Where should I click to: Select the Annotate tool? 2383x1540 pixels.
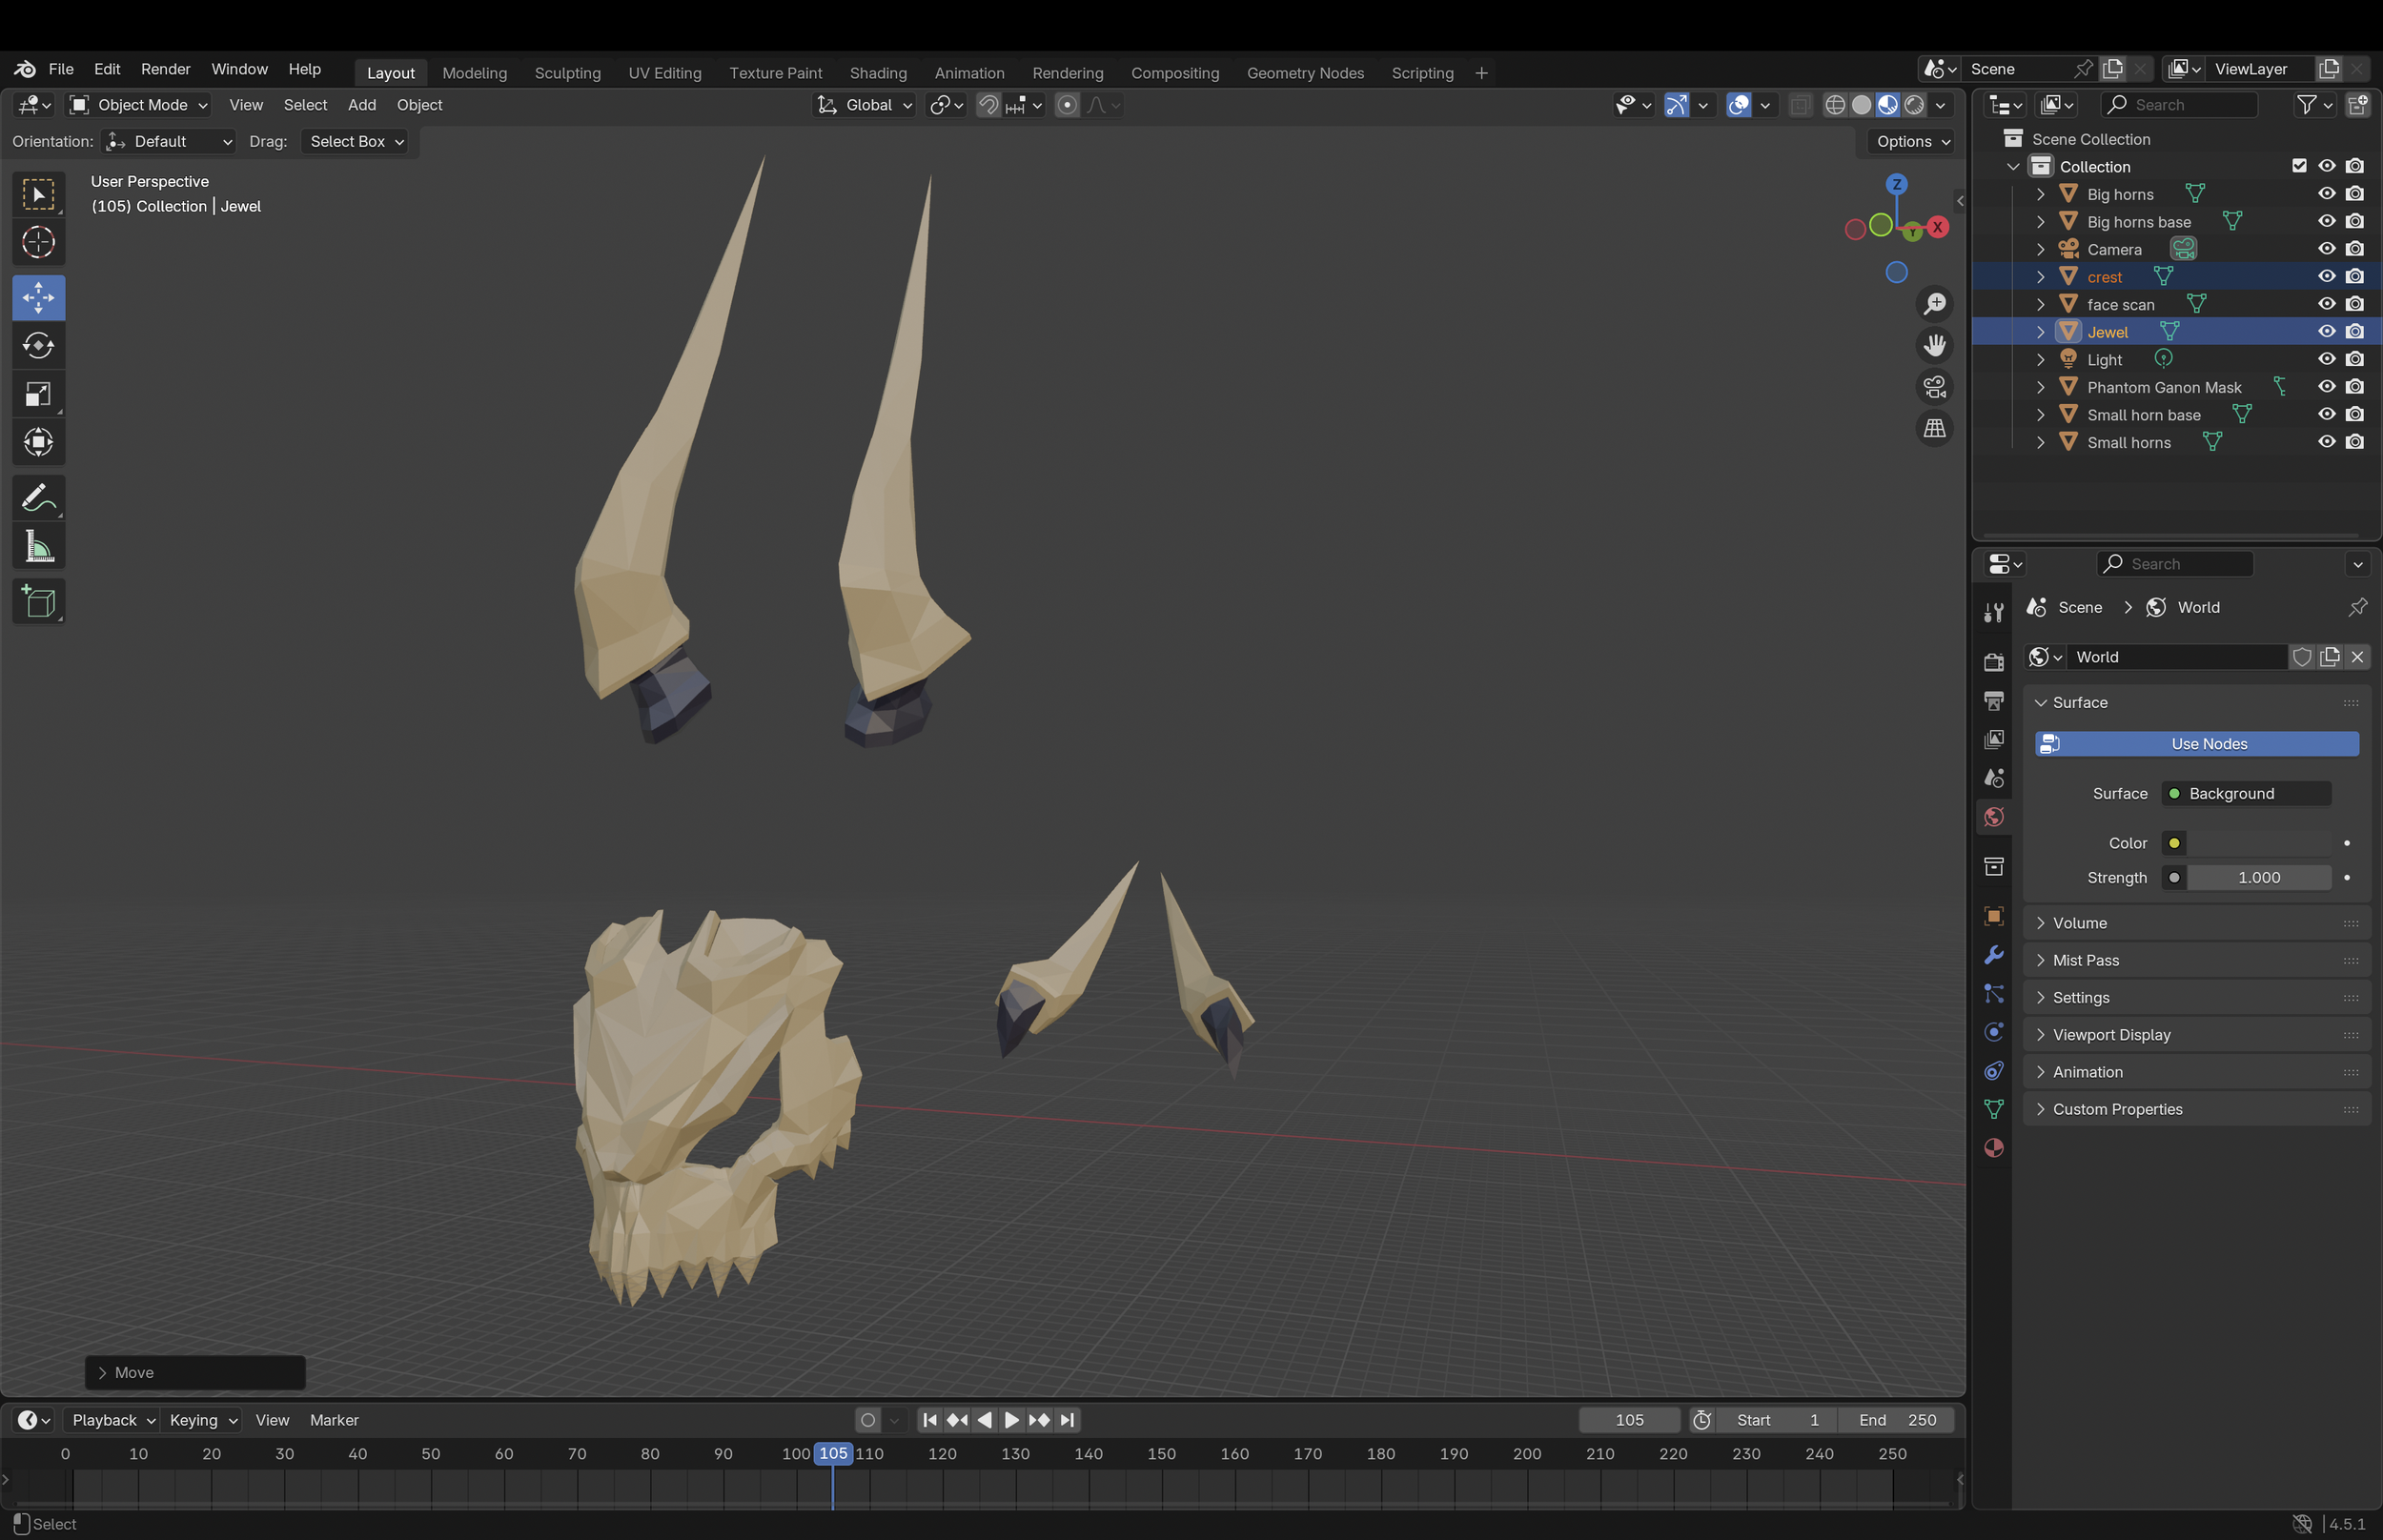(38, 498)
